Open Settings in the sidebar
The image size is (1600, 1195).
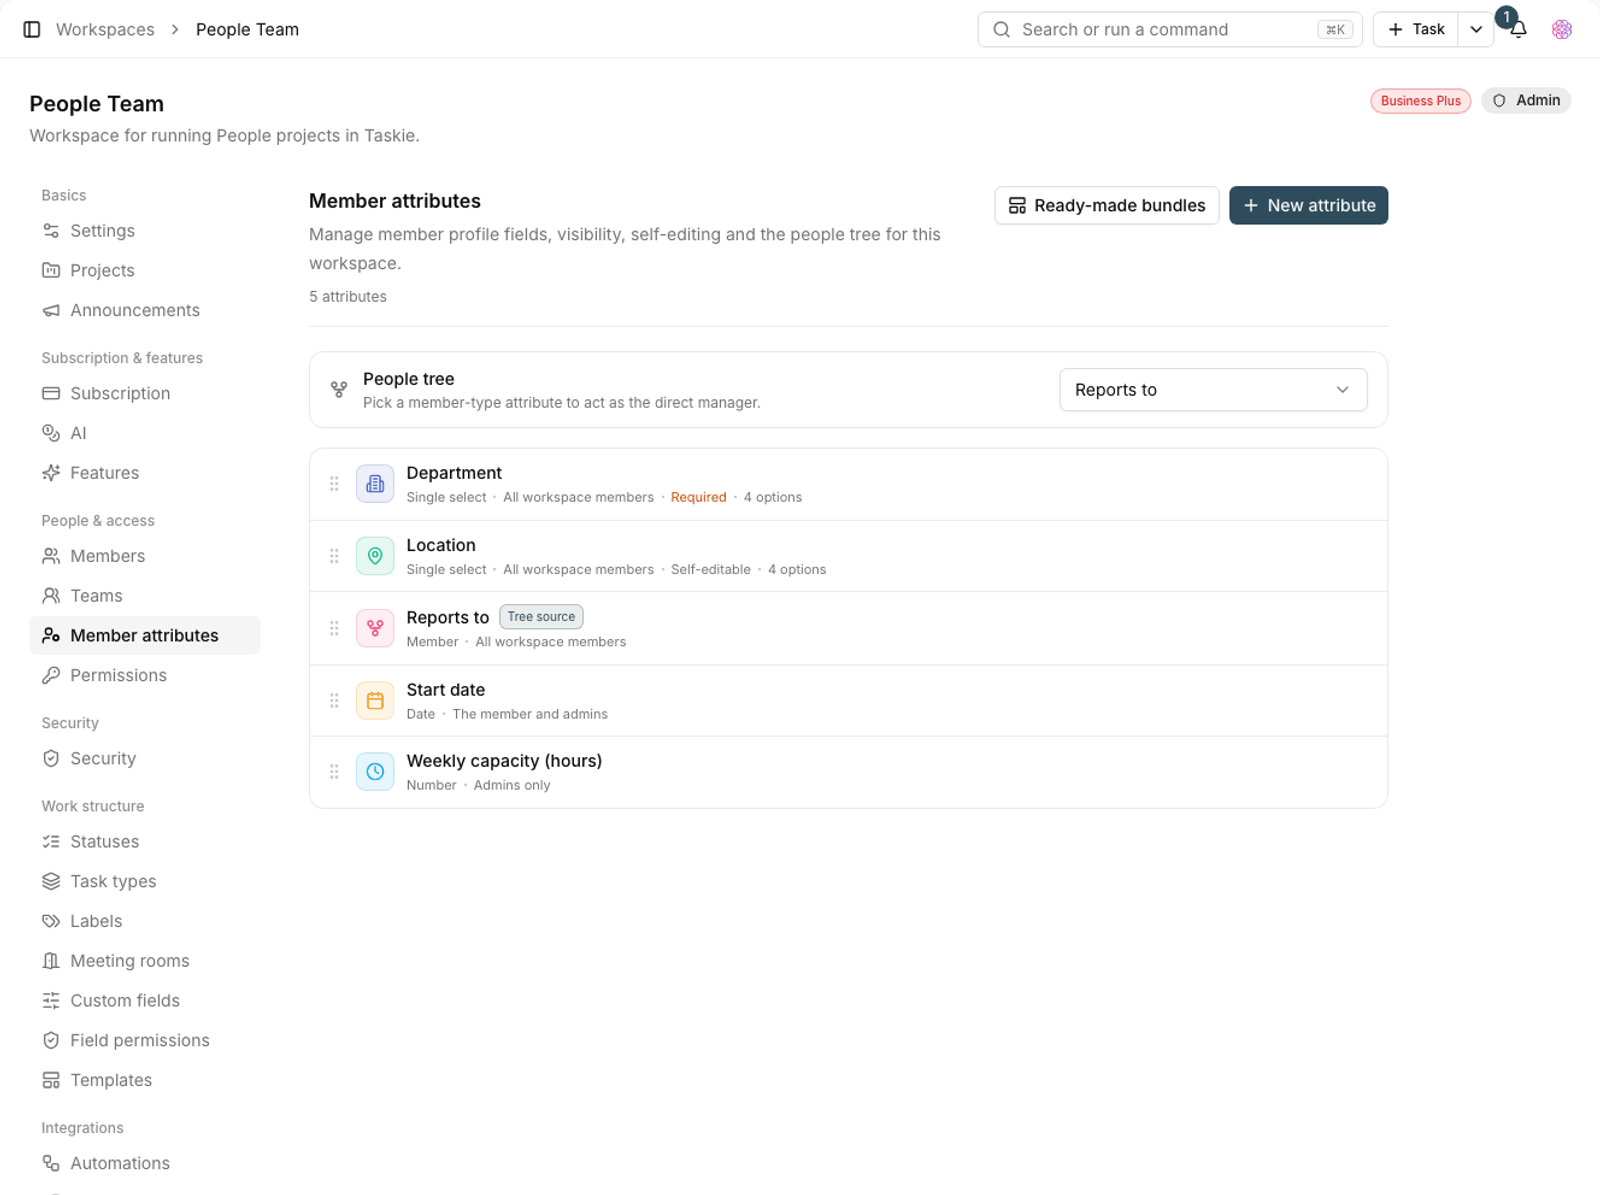click(x=145, y=231)
